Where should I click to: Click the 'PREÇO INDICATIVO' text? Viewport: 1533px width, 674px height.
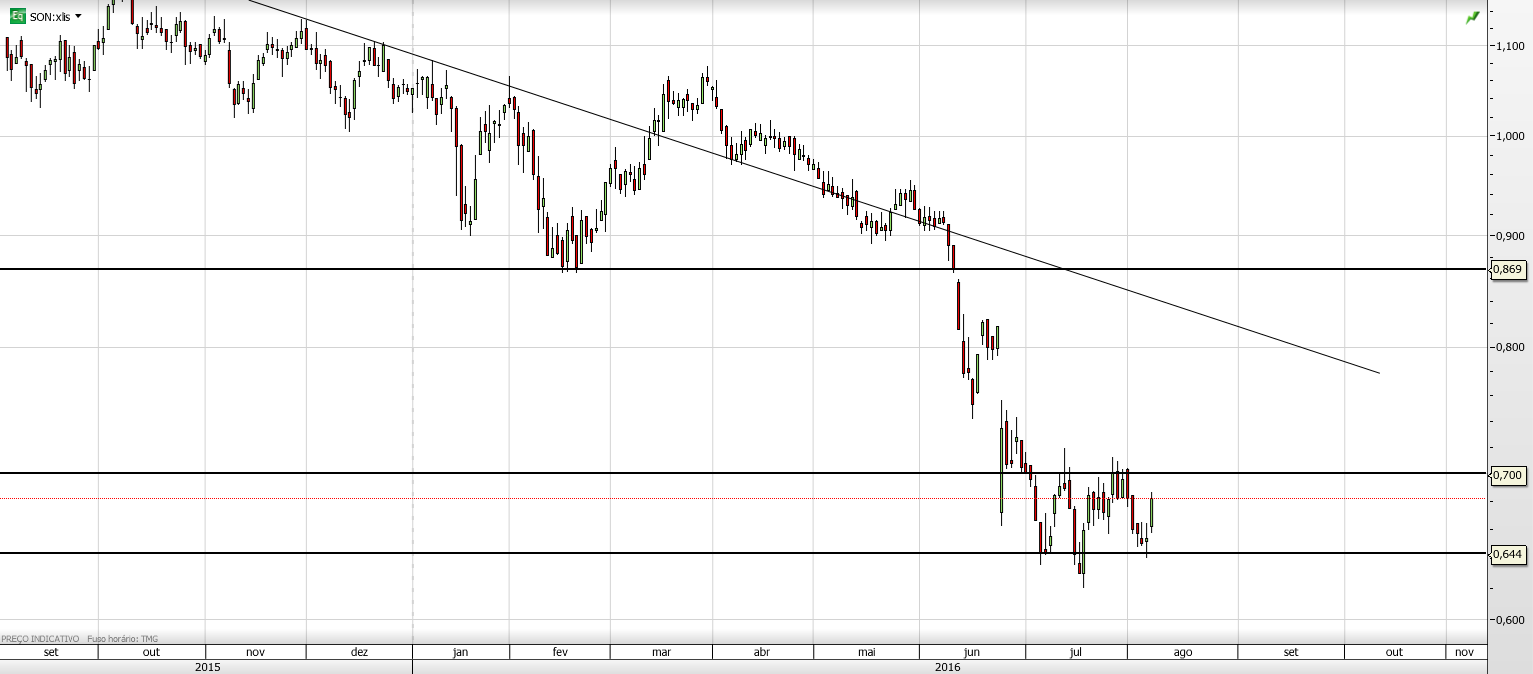tap(40, 638)
